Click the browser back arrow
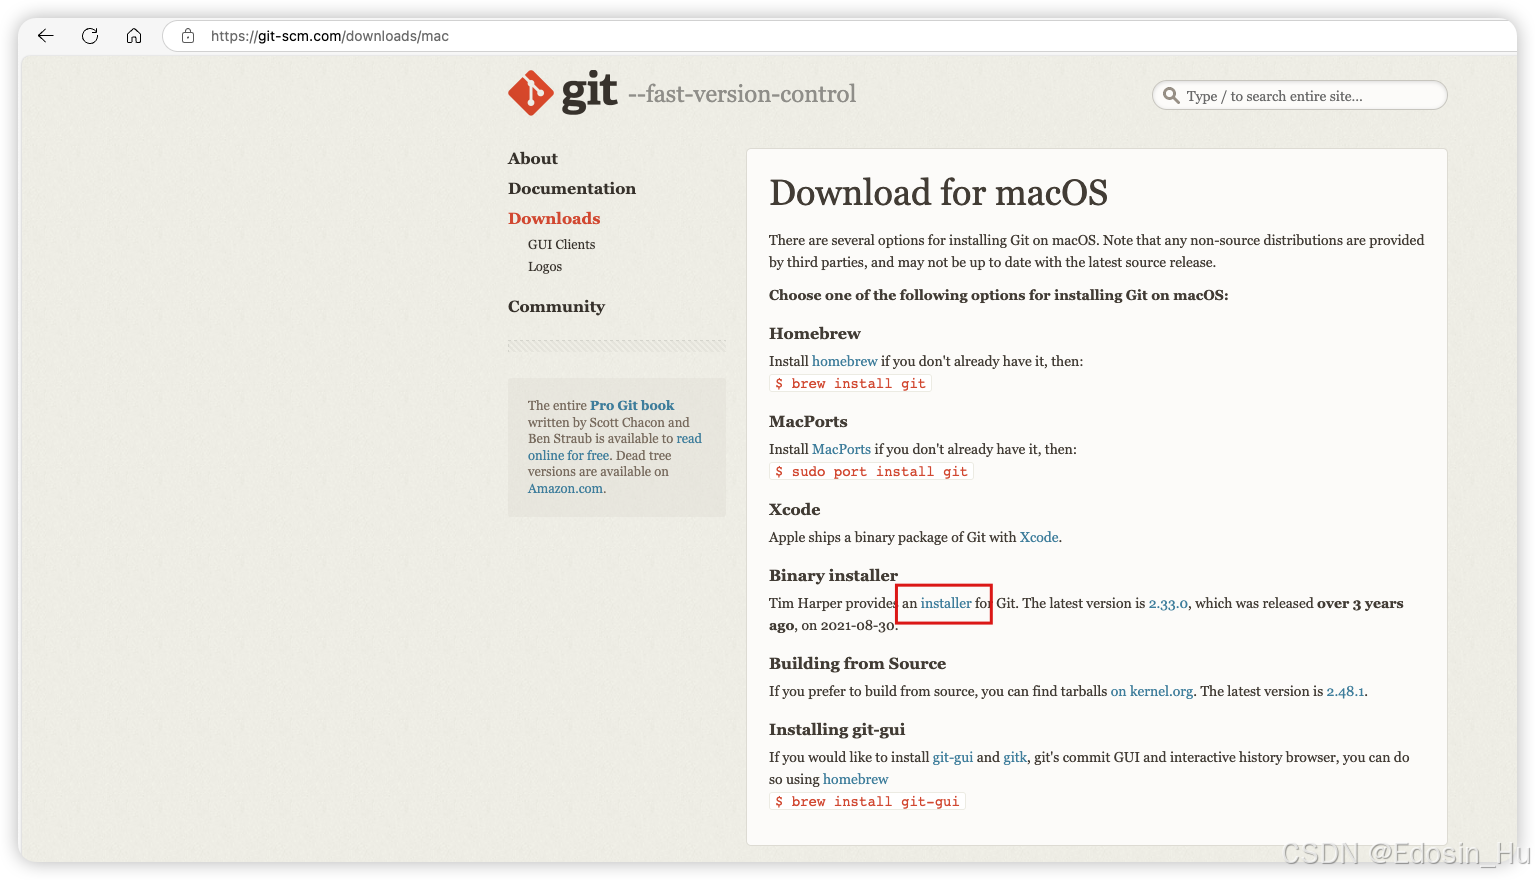The width and height of the screenshot is (1535, 880). [x=45, y=36]
